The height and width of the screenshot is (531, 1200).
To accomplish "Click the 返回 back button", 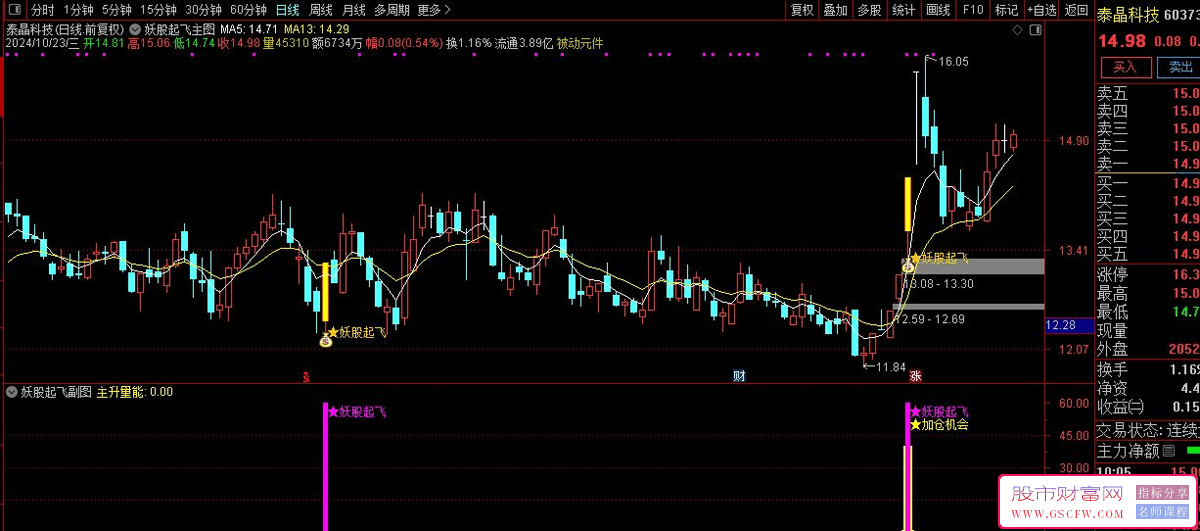I will point(1076,10).
